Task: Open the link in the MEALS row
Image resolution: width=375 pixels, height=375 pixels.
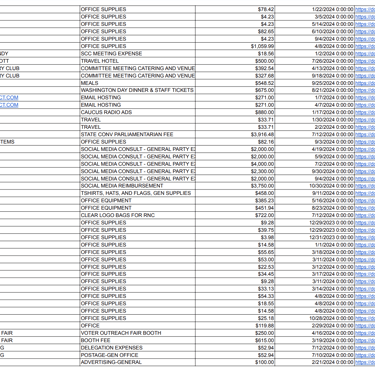Action: tap(365, 83)
